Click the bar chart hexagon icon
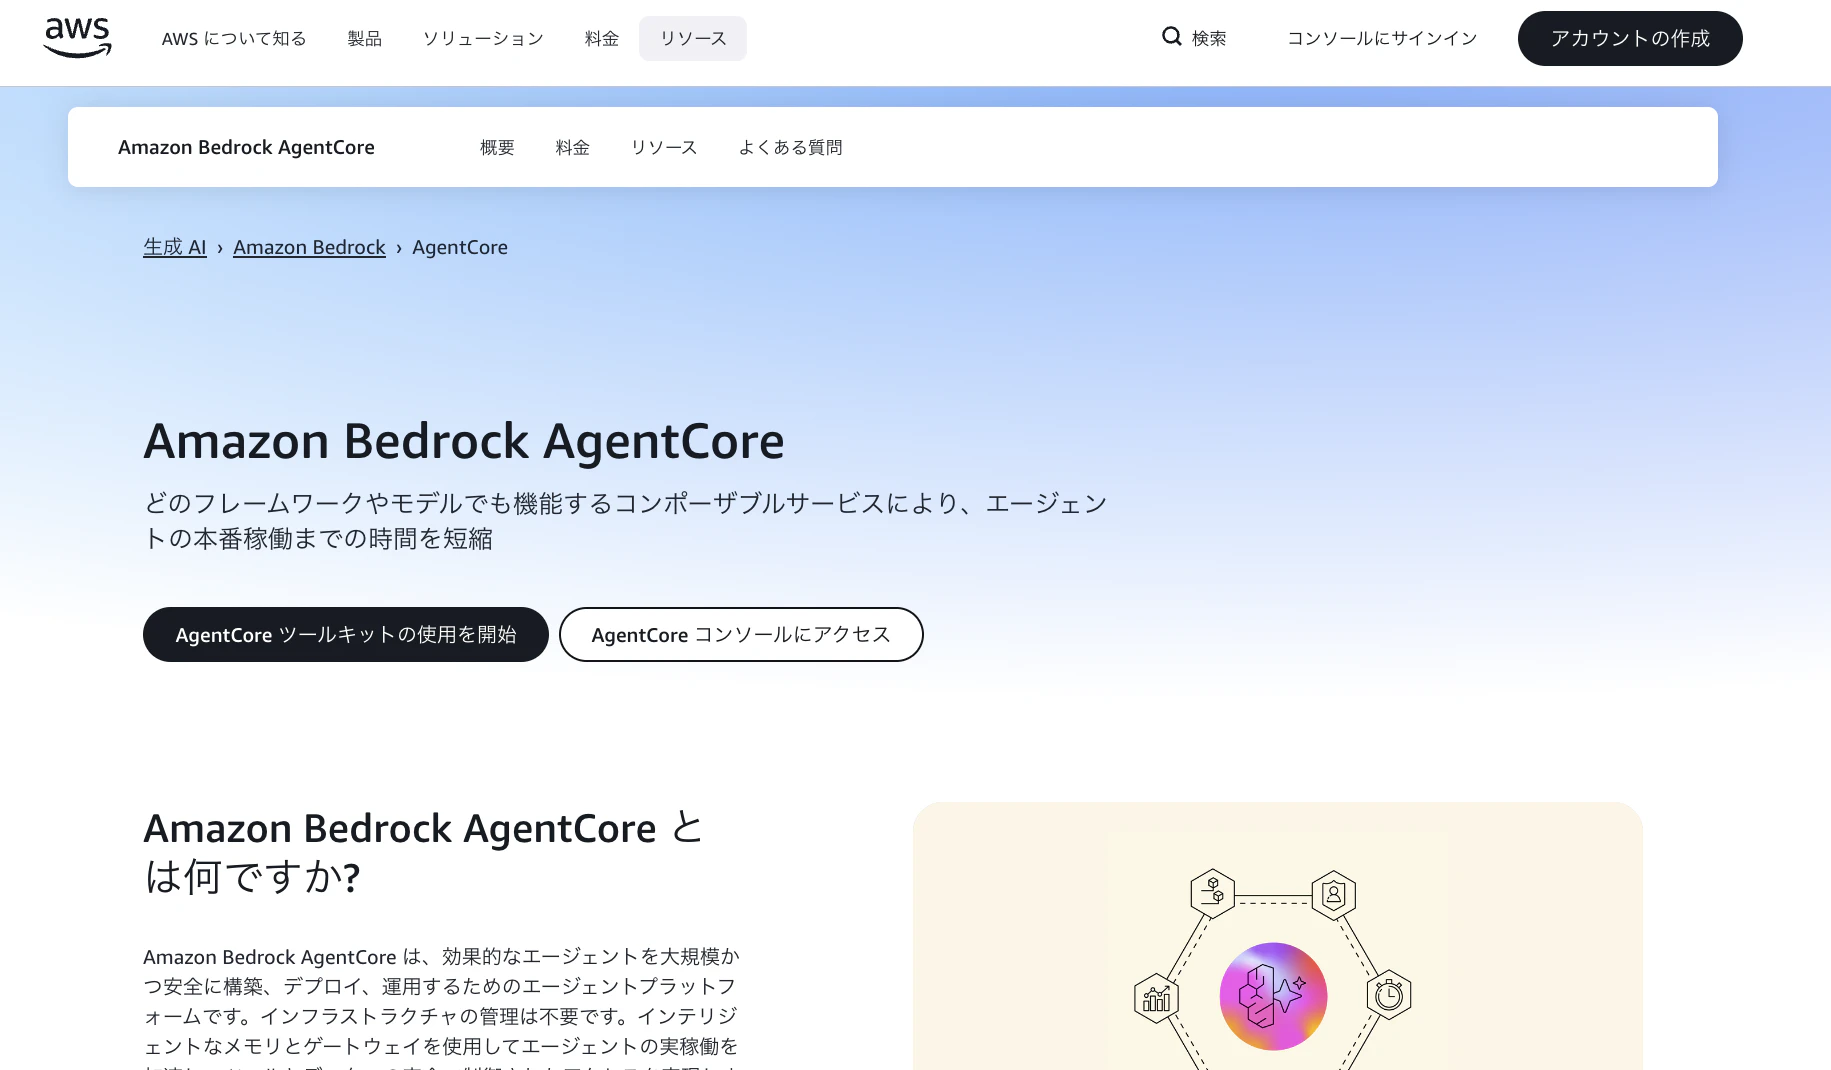This screenshot has width=1831, height=1070. pos(1157,998)
